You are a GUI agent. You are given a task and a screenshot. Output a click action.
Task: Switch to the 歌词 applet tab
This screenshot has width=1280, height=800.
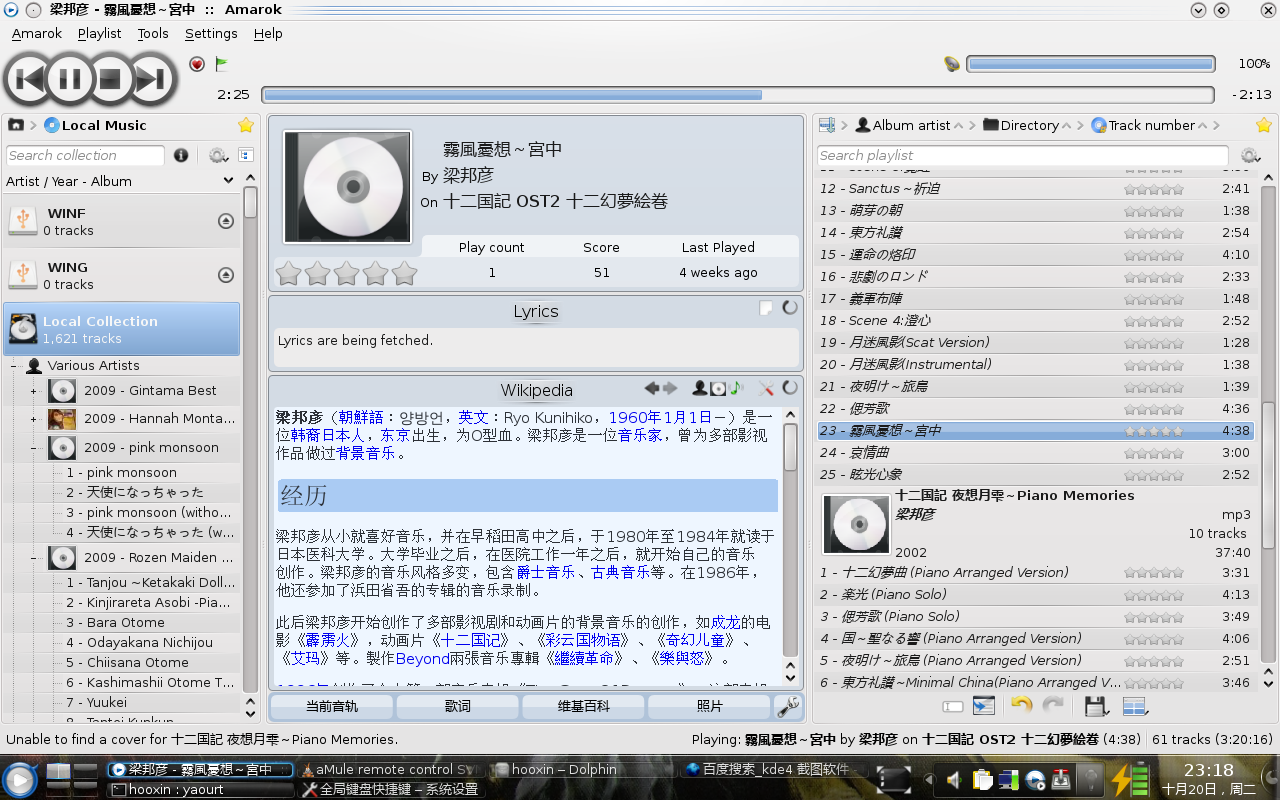(x=458, y=706)
